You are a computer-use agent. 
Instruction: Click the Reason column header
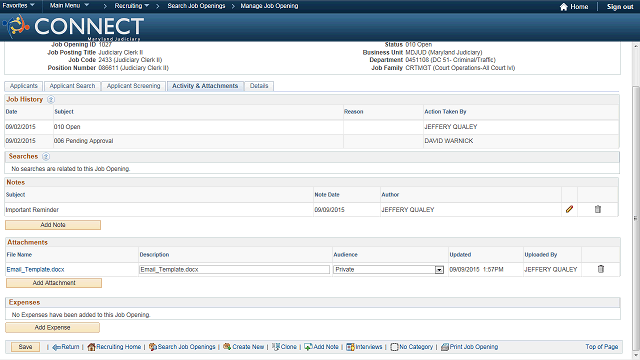pos(353,111)
